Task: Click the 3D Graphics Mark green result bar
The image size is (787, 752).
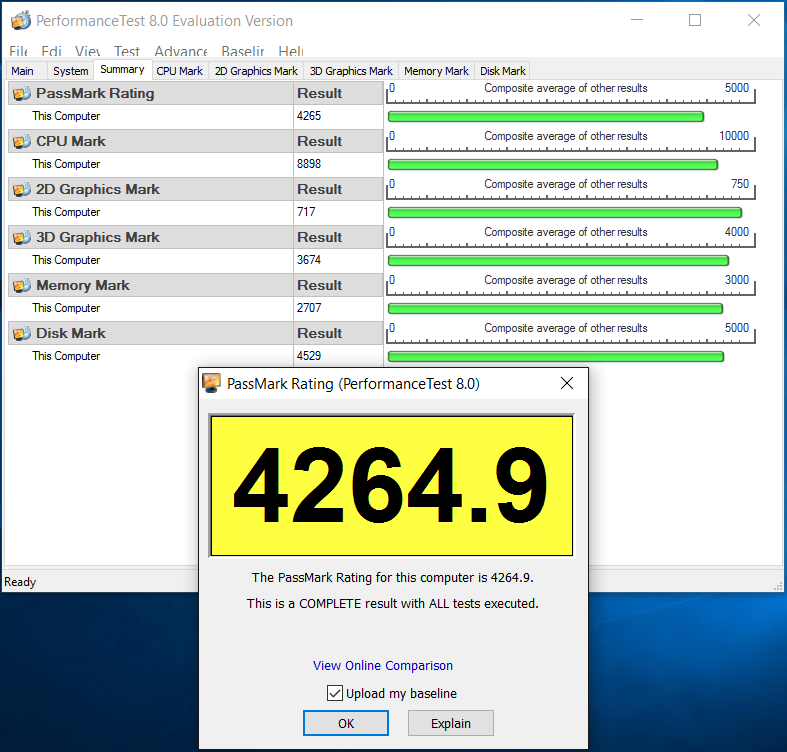Action: pyautogui.click(x=559, y=261)
